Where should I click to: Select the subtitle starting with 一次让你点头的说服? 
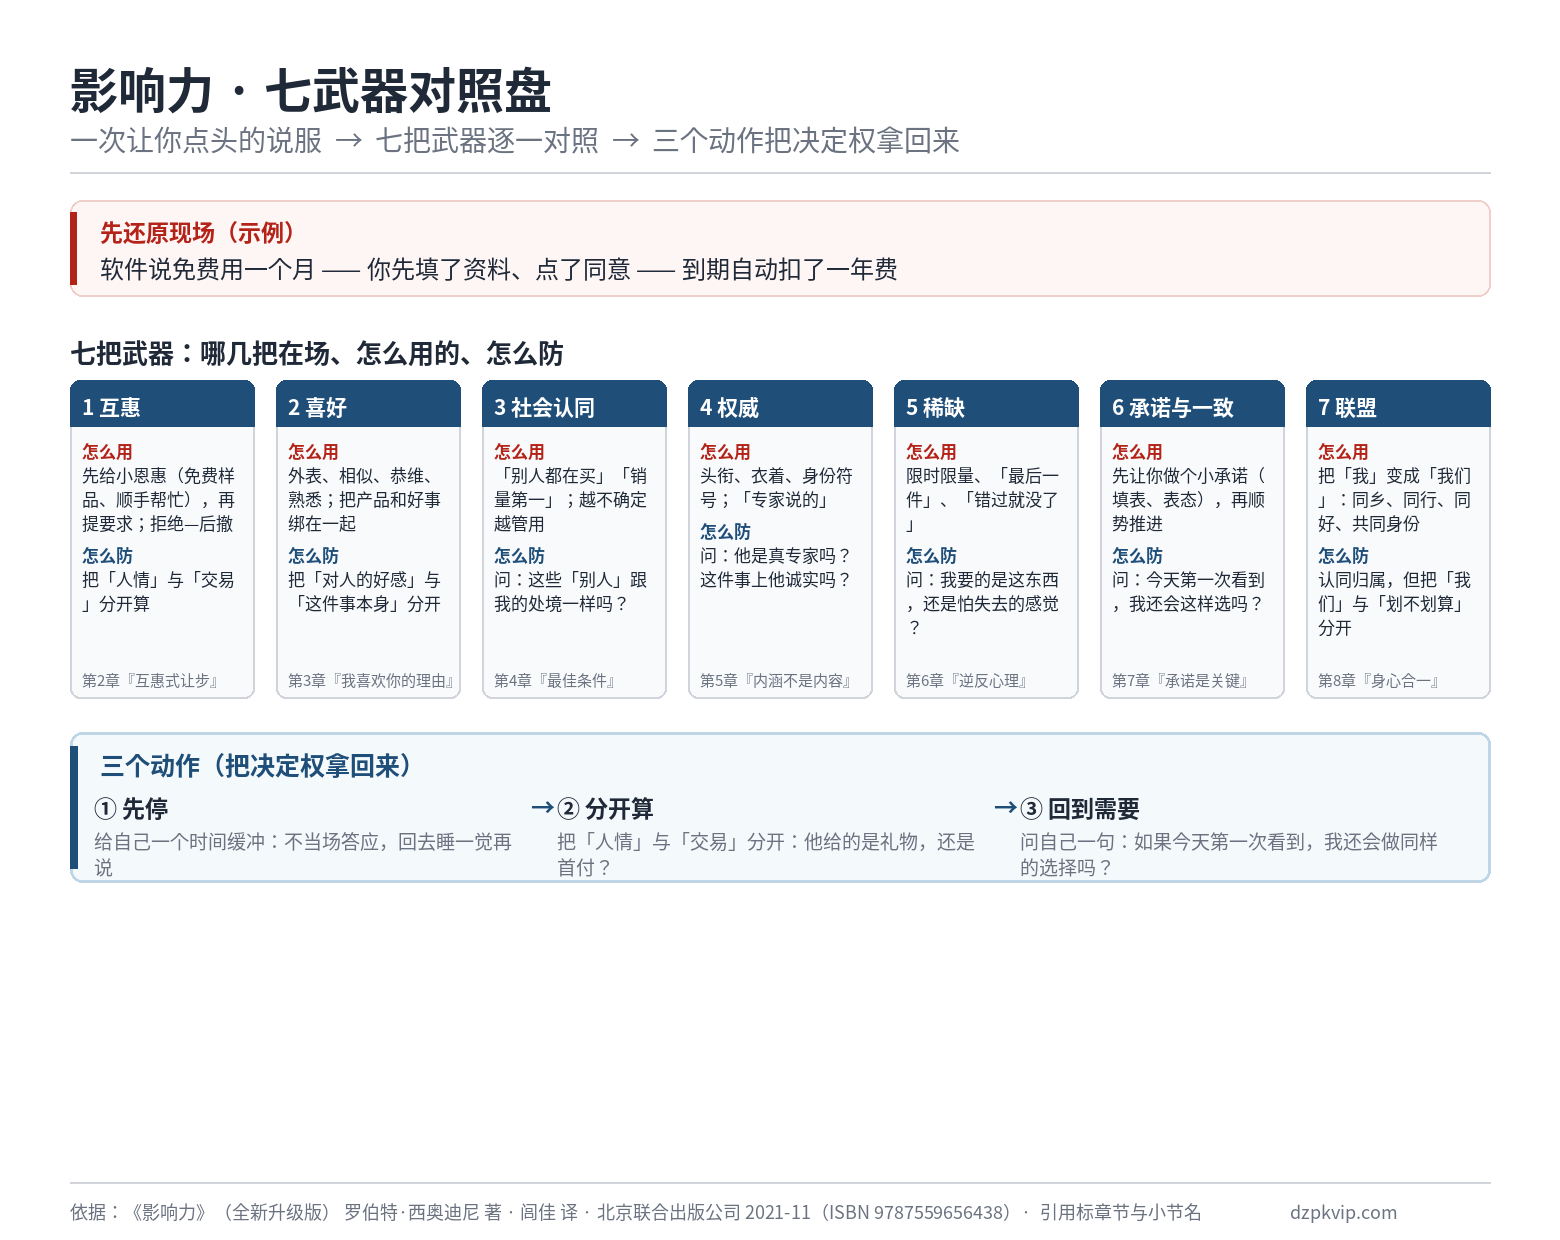pyautogui.click(x=515, y=141)
